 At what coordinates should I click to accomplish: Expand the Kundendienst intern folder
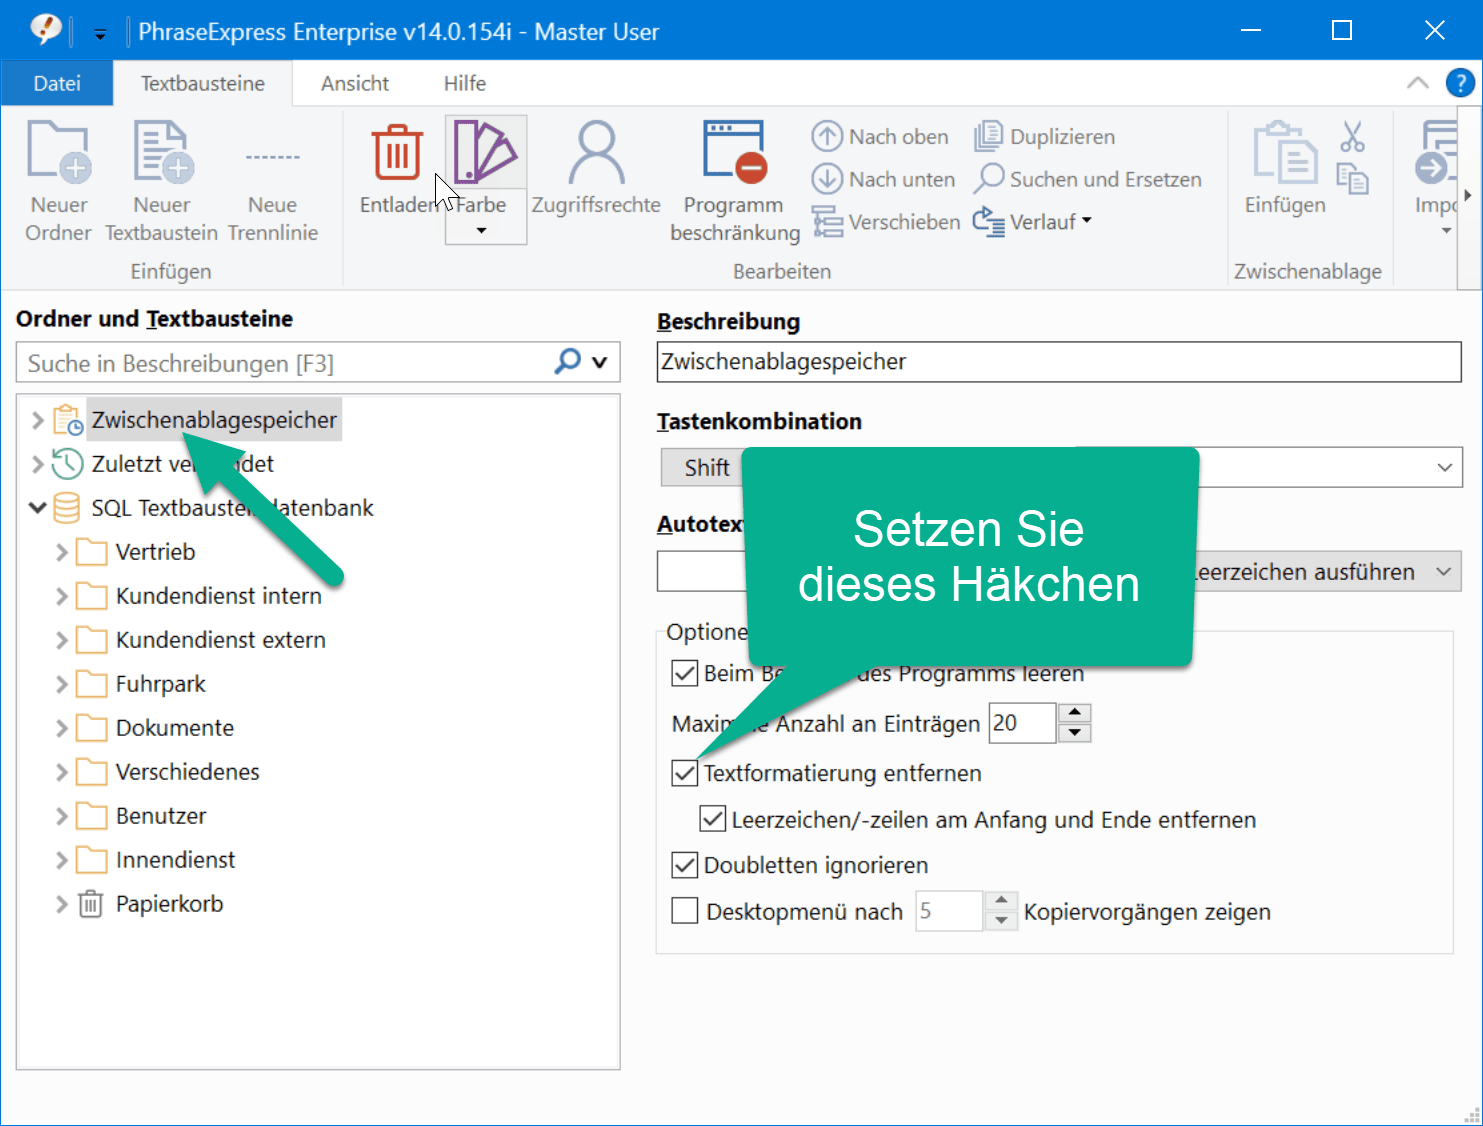pyautogui.click(x=61, y=596)
